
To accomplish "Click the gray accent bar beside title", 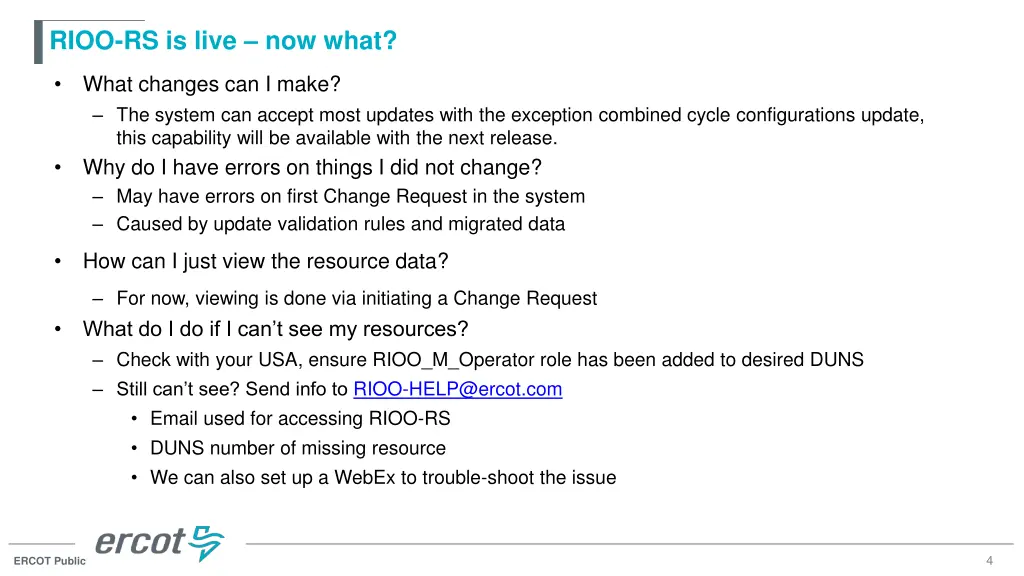I will click(39, 42).
